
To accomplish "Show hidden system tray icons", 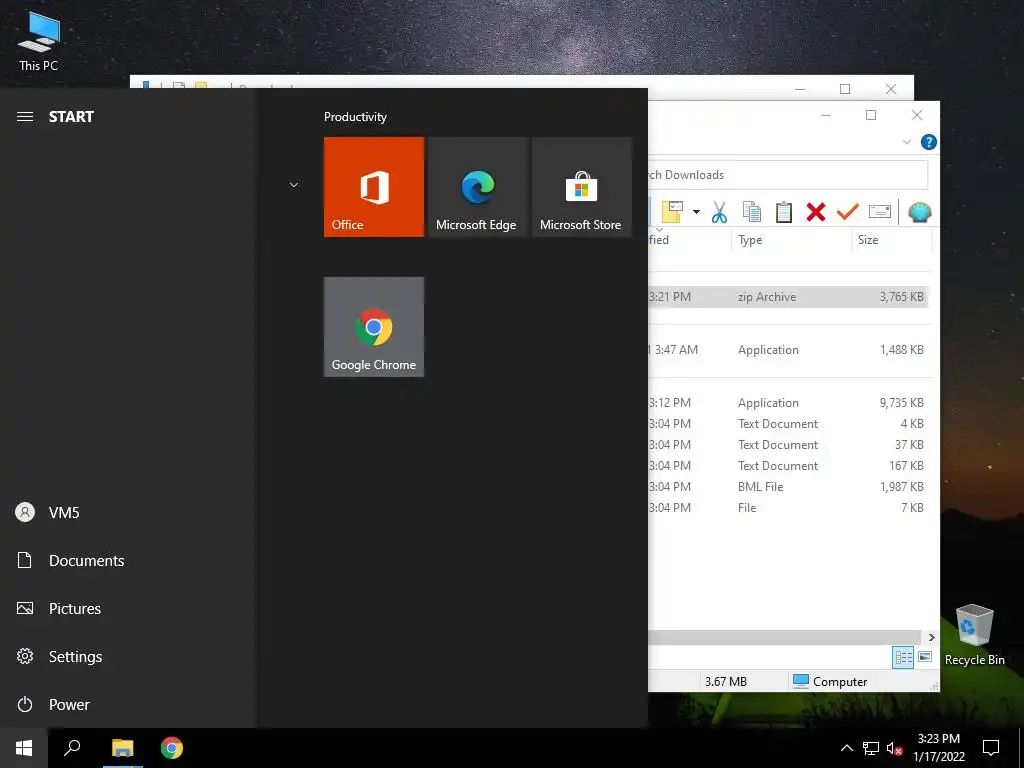I will tap(846, 748).
